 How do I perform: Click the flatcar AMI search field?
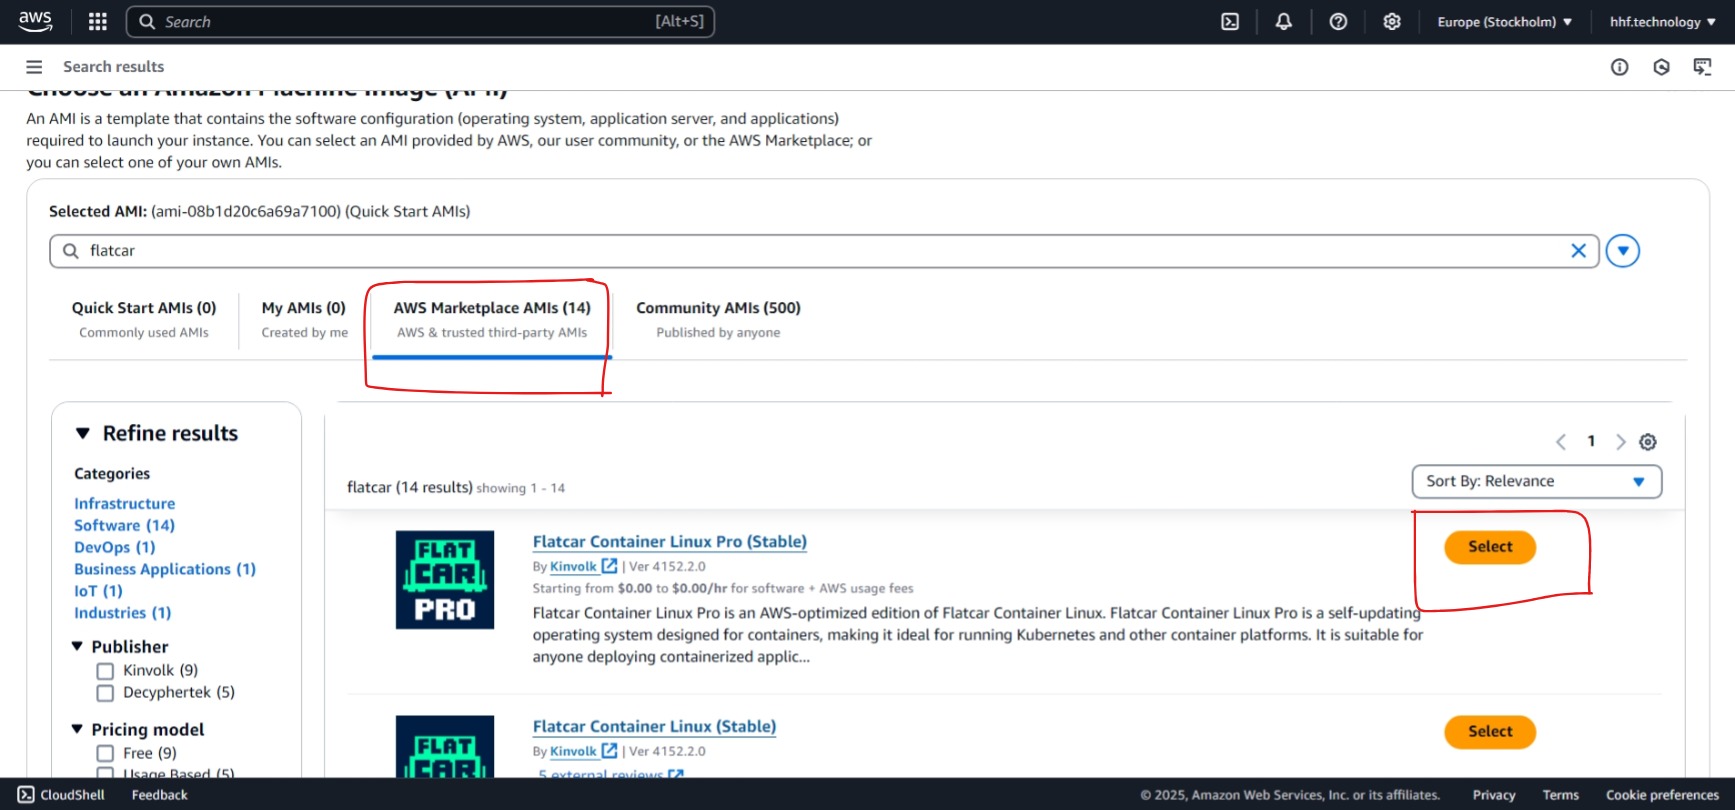(824, 251)
